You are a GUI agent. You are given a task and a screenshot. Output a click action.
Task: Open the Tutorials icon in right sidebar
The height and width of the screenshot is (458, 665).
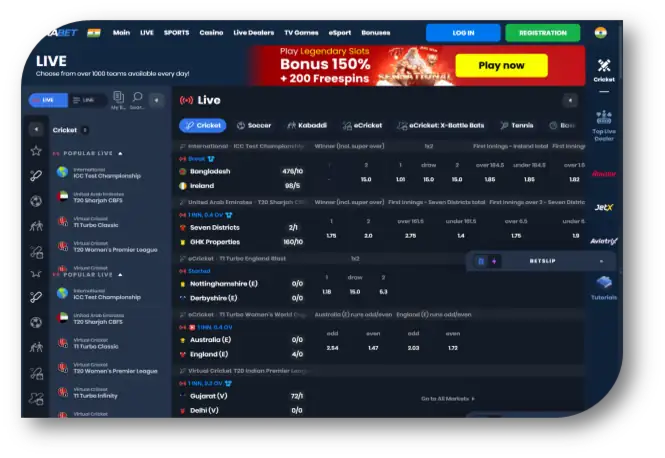[604, 287]
